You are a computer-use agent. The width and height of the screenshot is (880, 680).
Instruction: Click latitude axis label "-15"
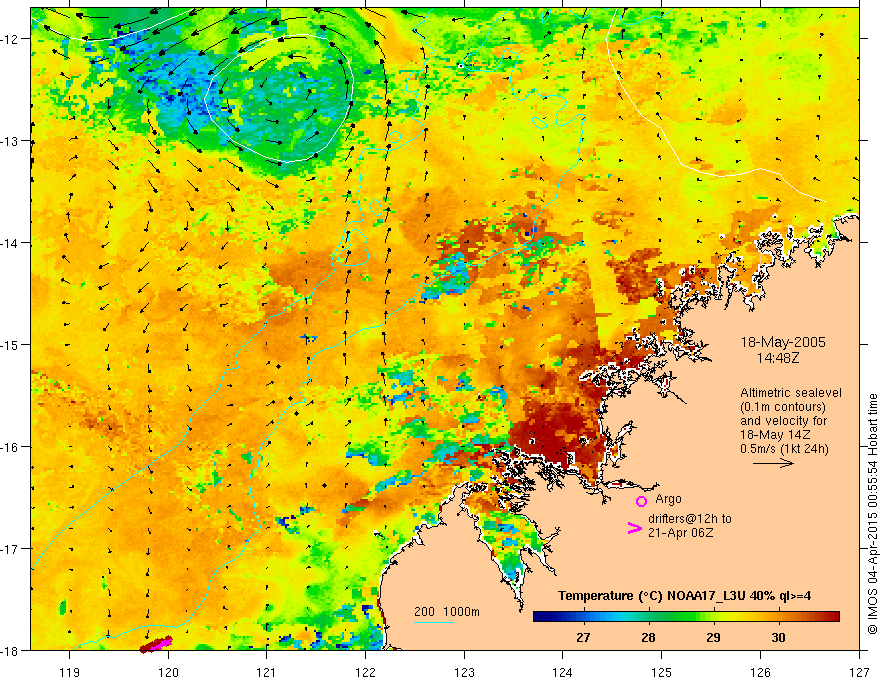tap(11, 344)
